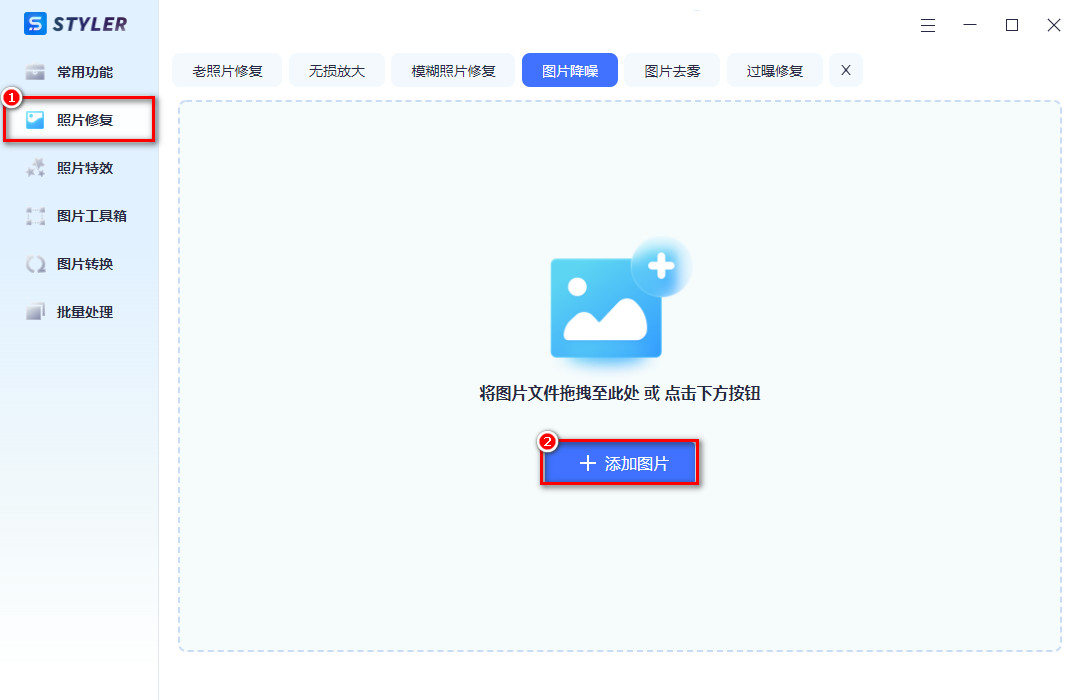The image size is (1080, 700).
Task: Open 照片特效 from the sidebar
Action: pyautogui.click(x=38, y=167)
